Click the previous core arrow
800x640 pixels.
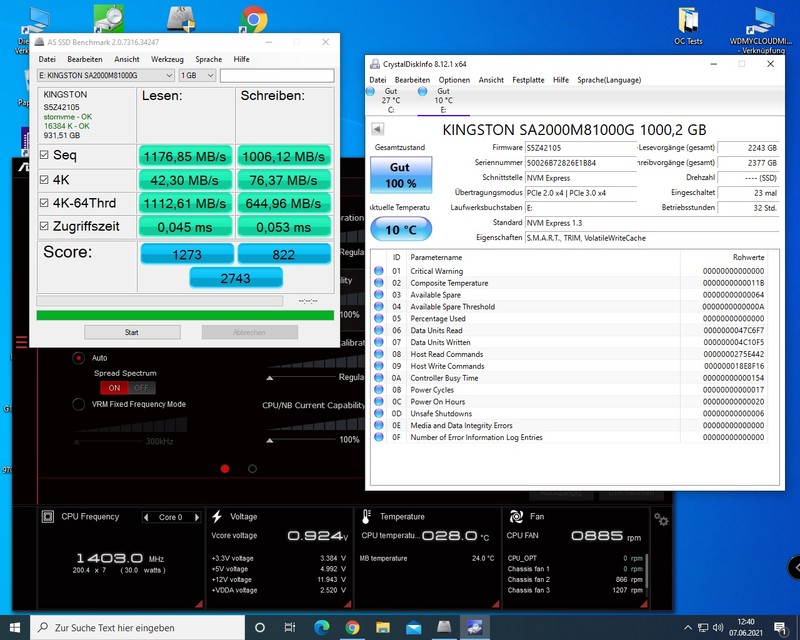146,517
